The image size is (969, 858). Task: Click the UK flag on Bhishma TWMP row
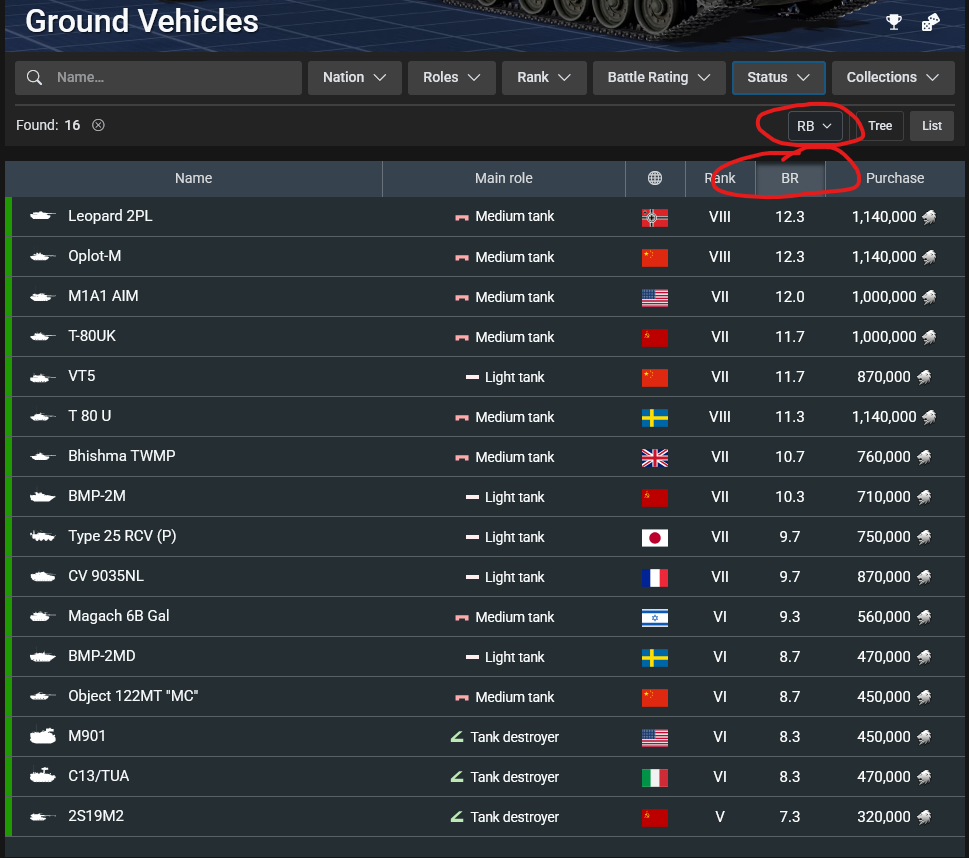pos(654,457)
